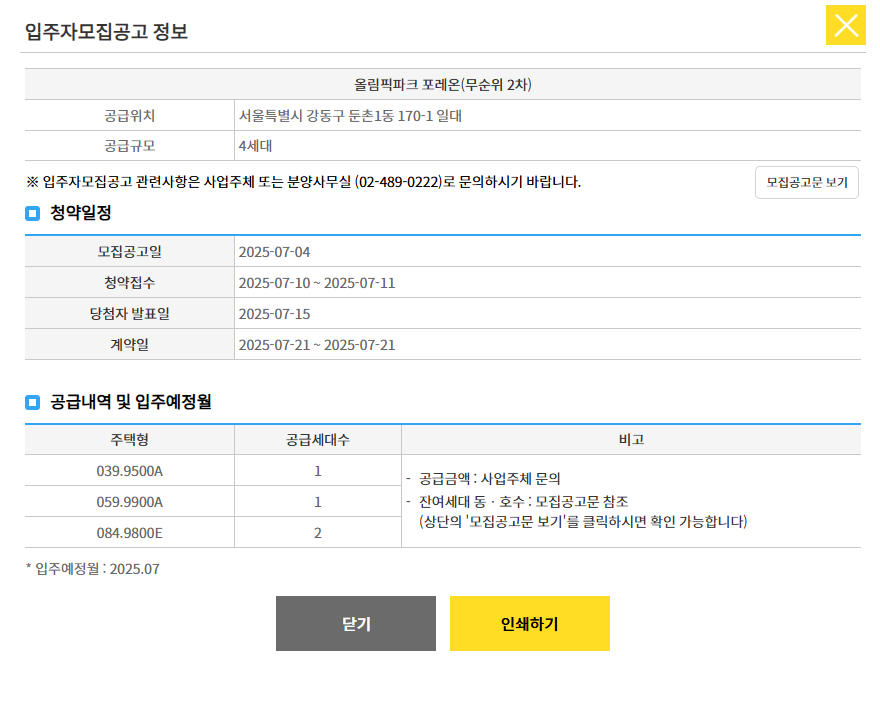Select housing type 084.9800E
Viewport: 880px width, 720px height.
(x=130, y=533)
